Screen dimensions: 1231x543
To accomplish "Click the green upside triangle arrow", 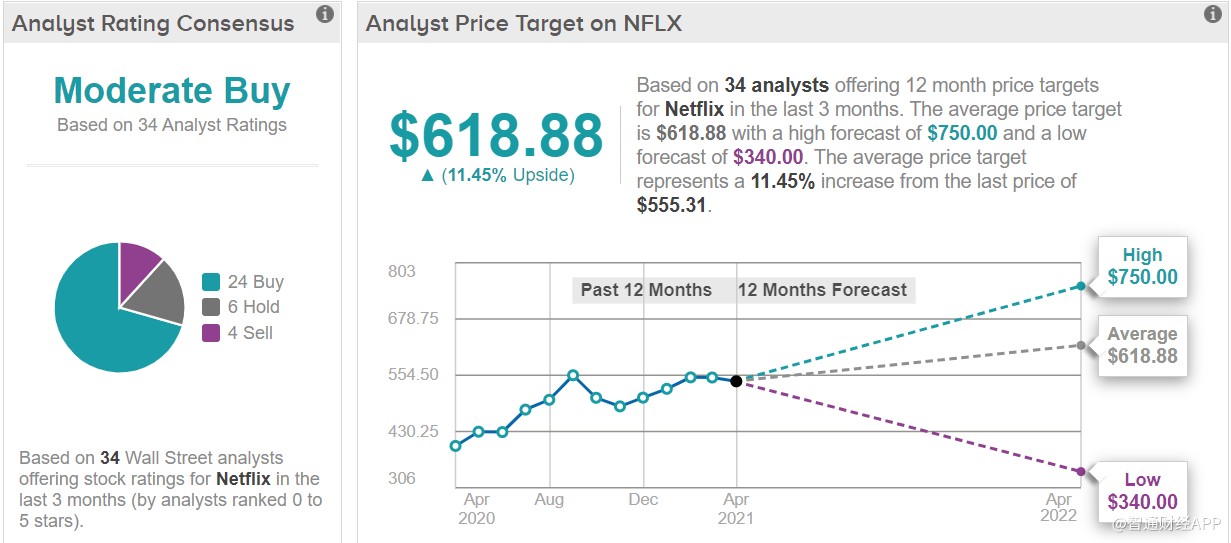I will click(427, 175).
